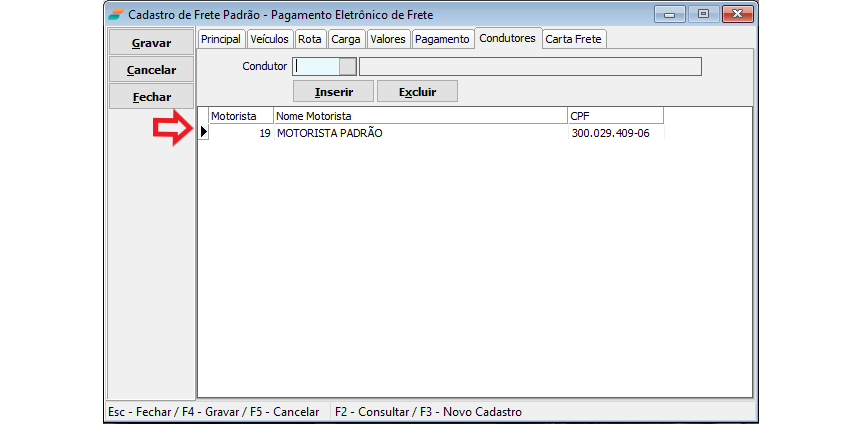Switch to the Veículos tab
The width and height of the screenshot is (862, 424).
click(269, 39)
